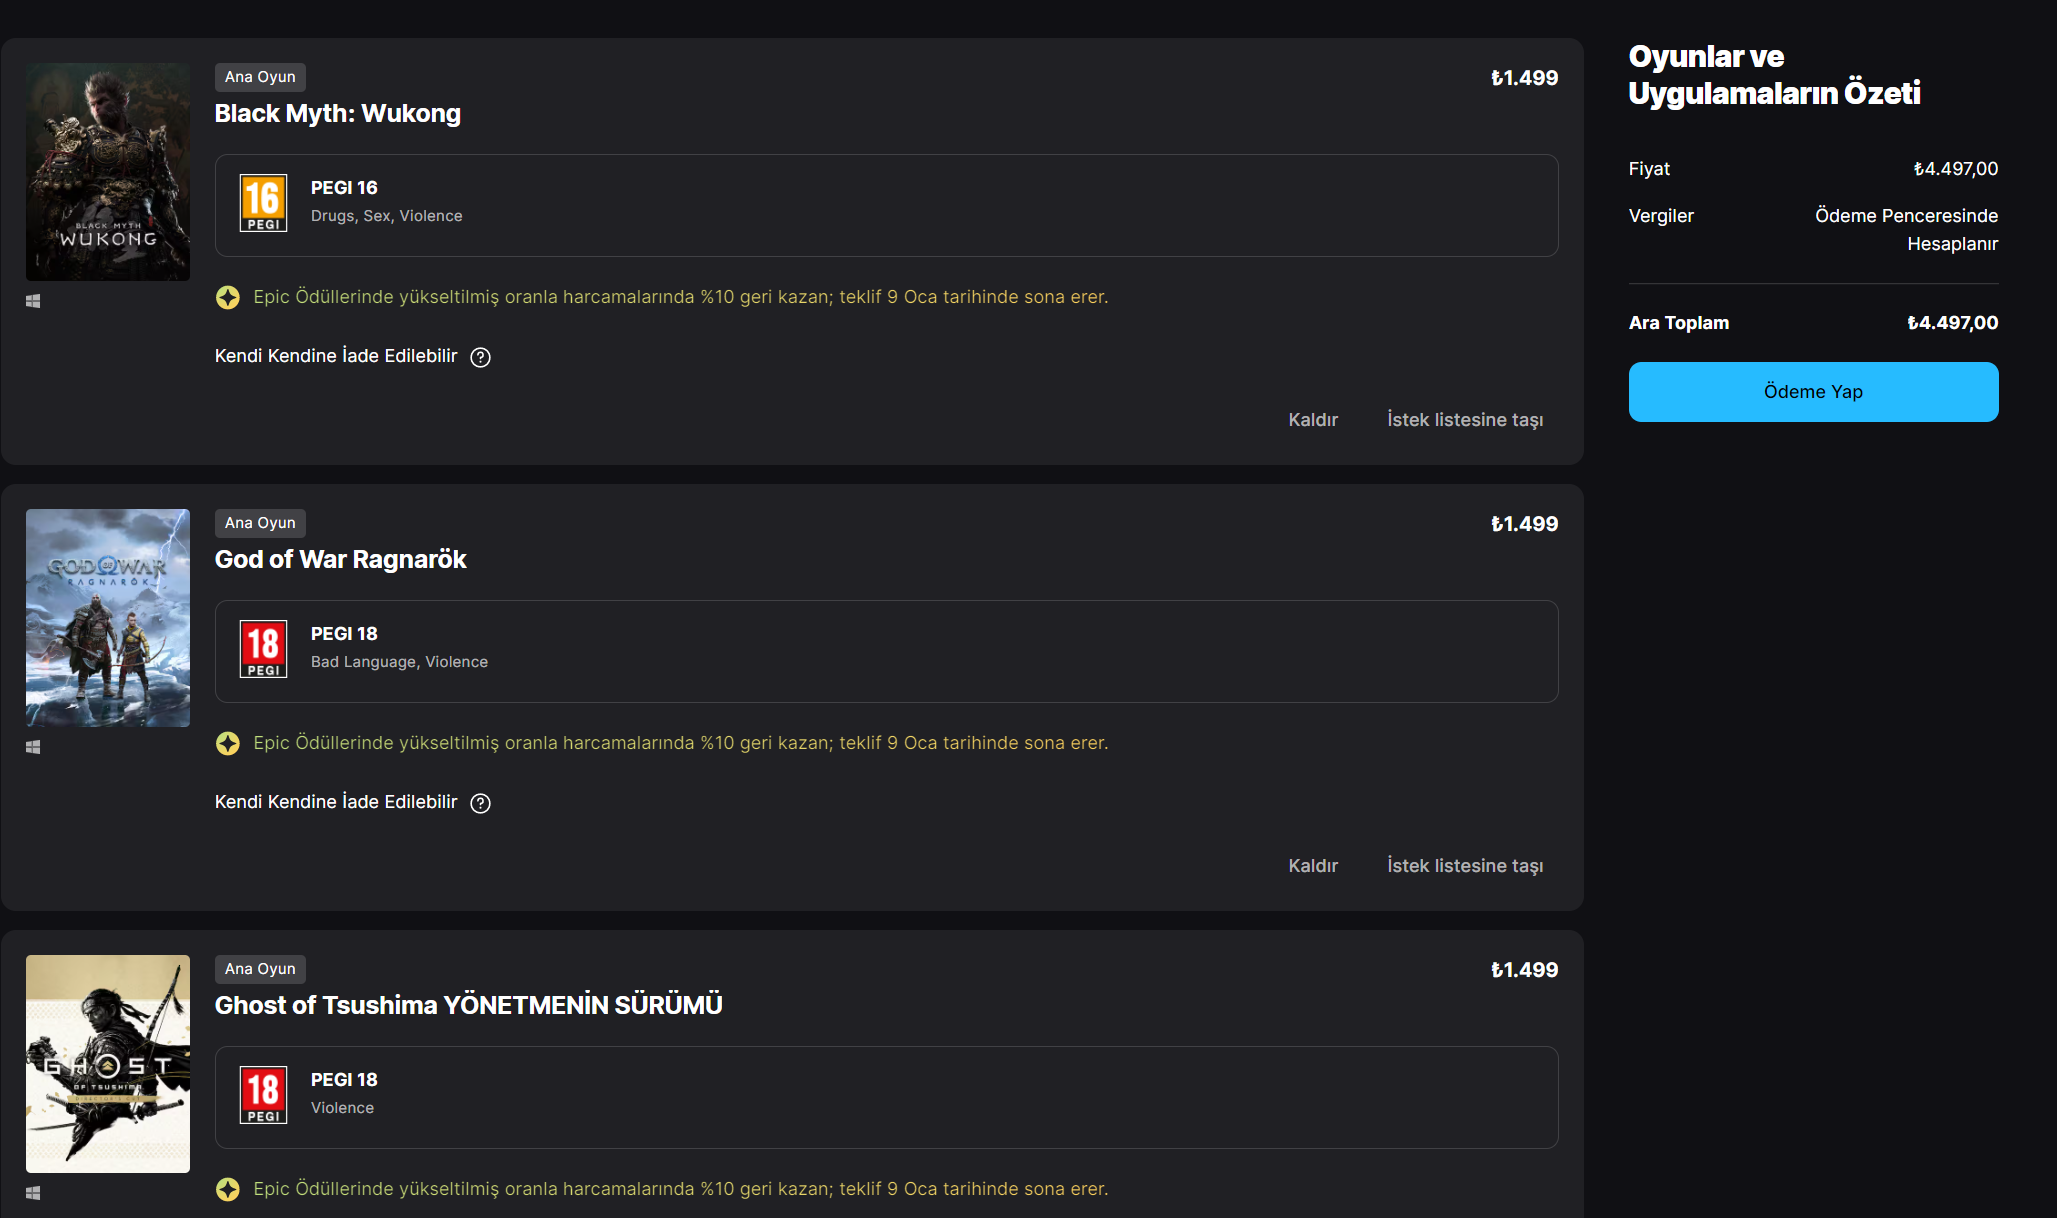Click the Epic Rewards coin icon under Ragnarök
Image resolution: width=2057 pixels, height=1218 pixels.
(x=228, y=743)
